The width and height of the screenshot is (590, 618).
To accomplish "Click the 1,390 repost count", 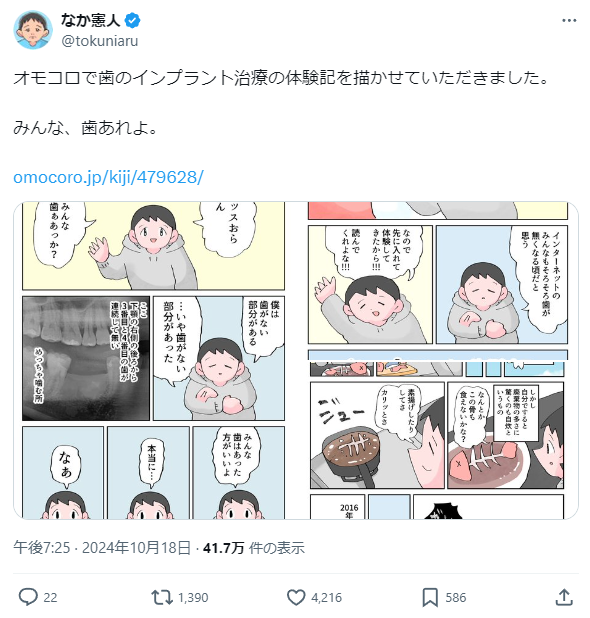I will 193,598.
